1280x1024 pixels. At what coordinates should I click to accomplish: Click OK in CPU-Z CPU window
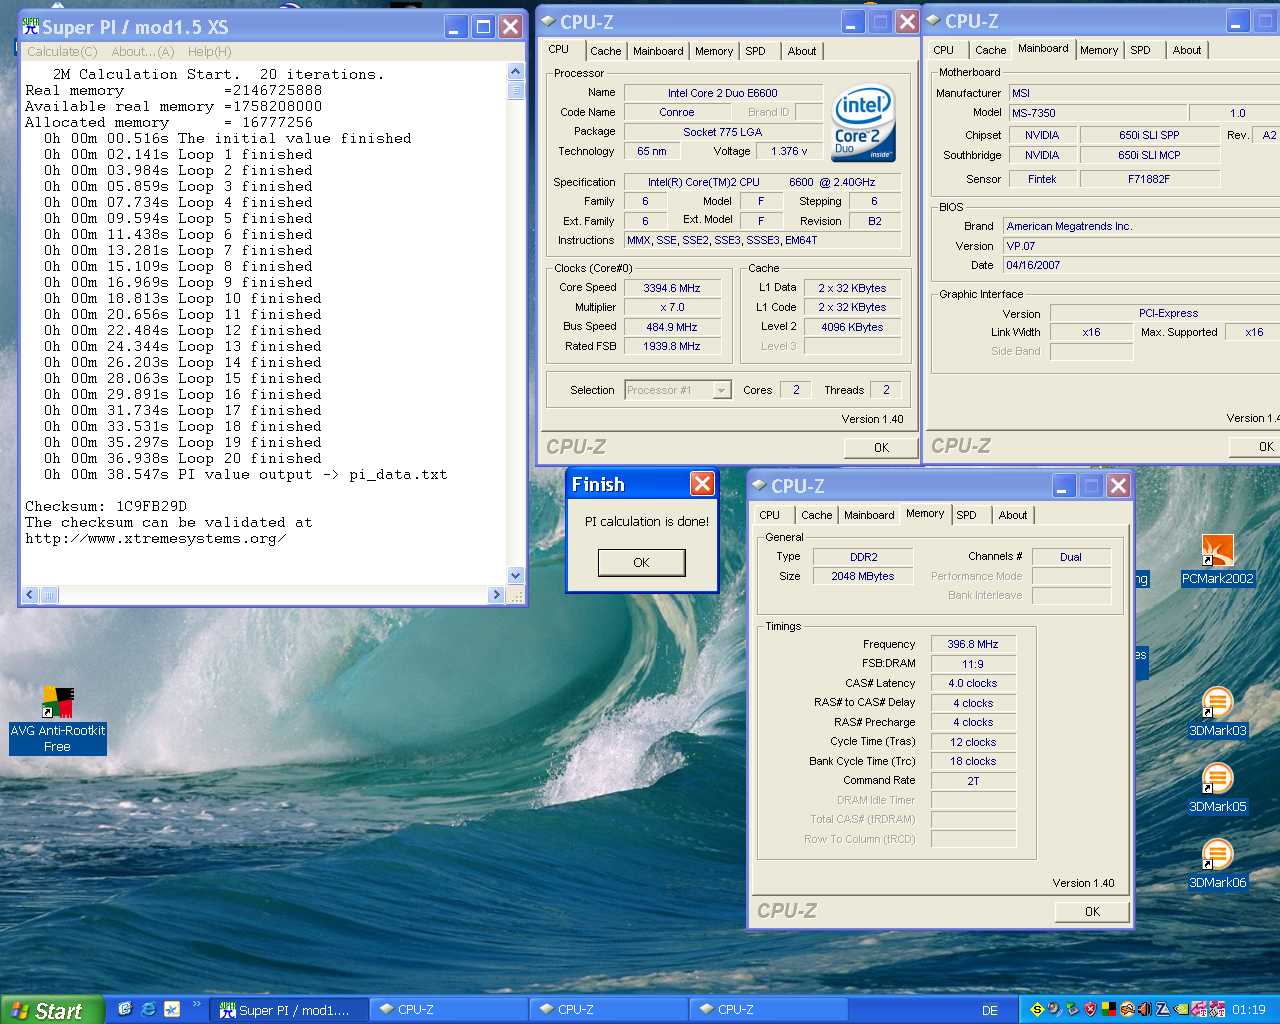(881, 448)
